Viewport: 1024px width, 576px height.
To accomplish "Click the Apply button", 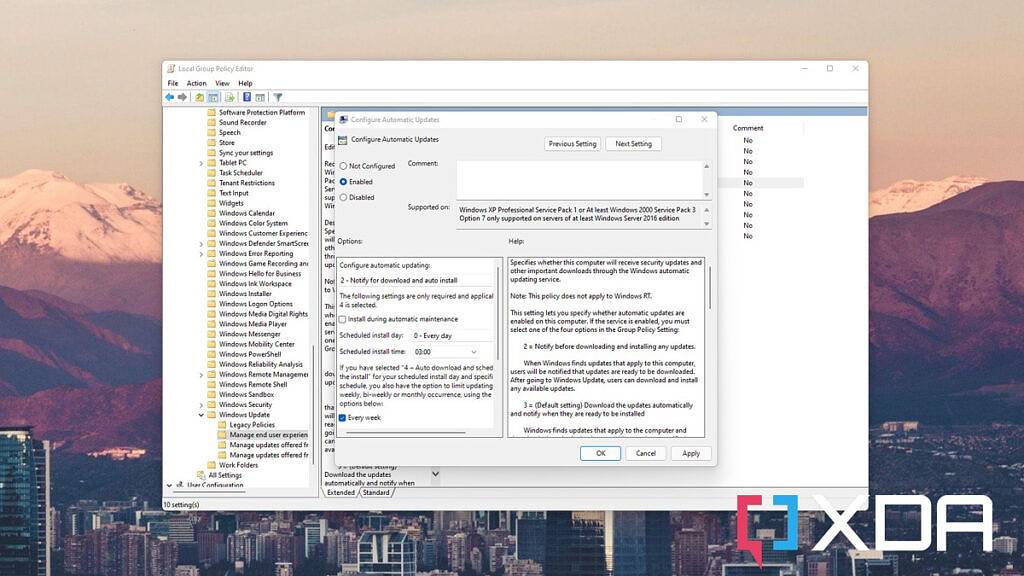I will tap(691, 453).
